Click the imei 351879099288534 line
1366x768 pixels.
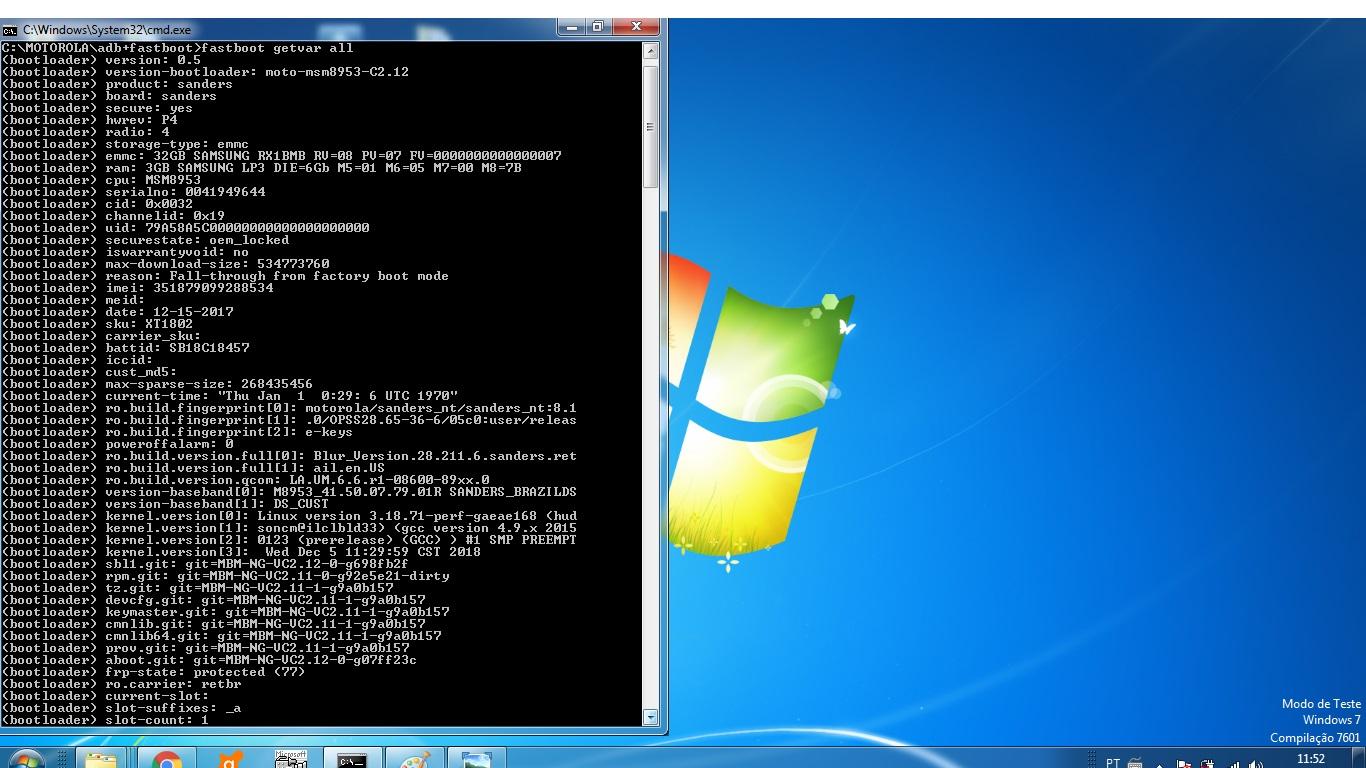[x=138, y=288]
